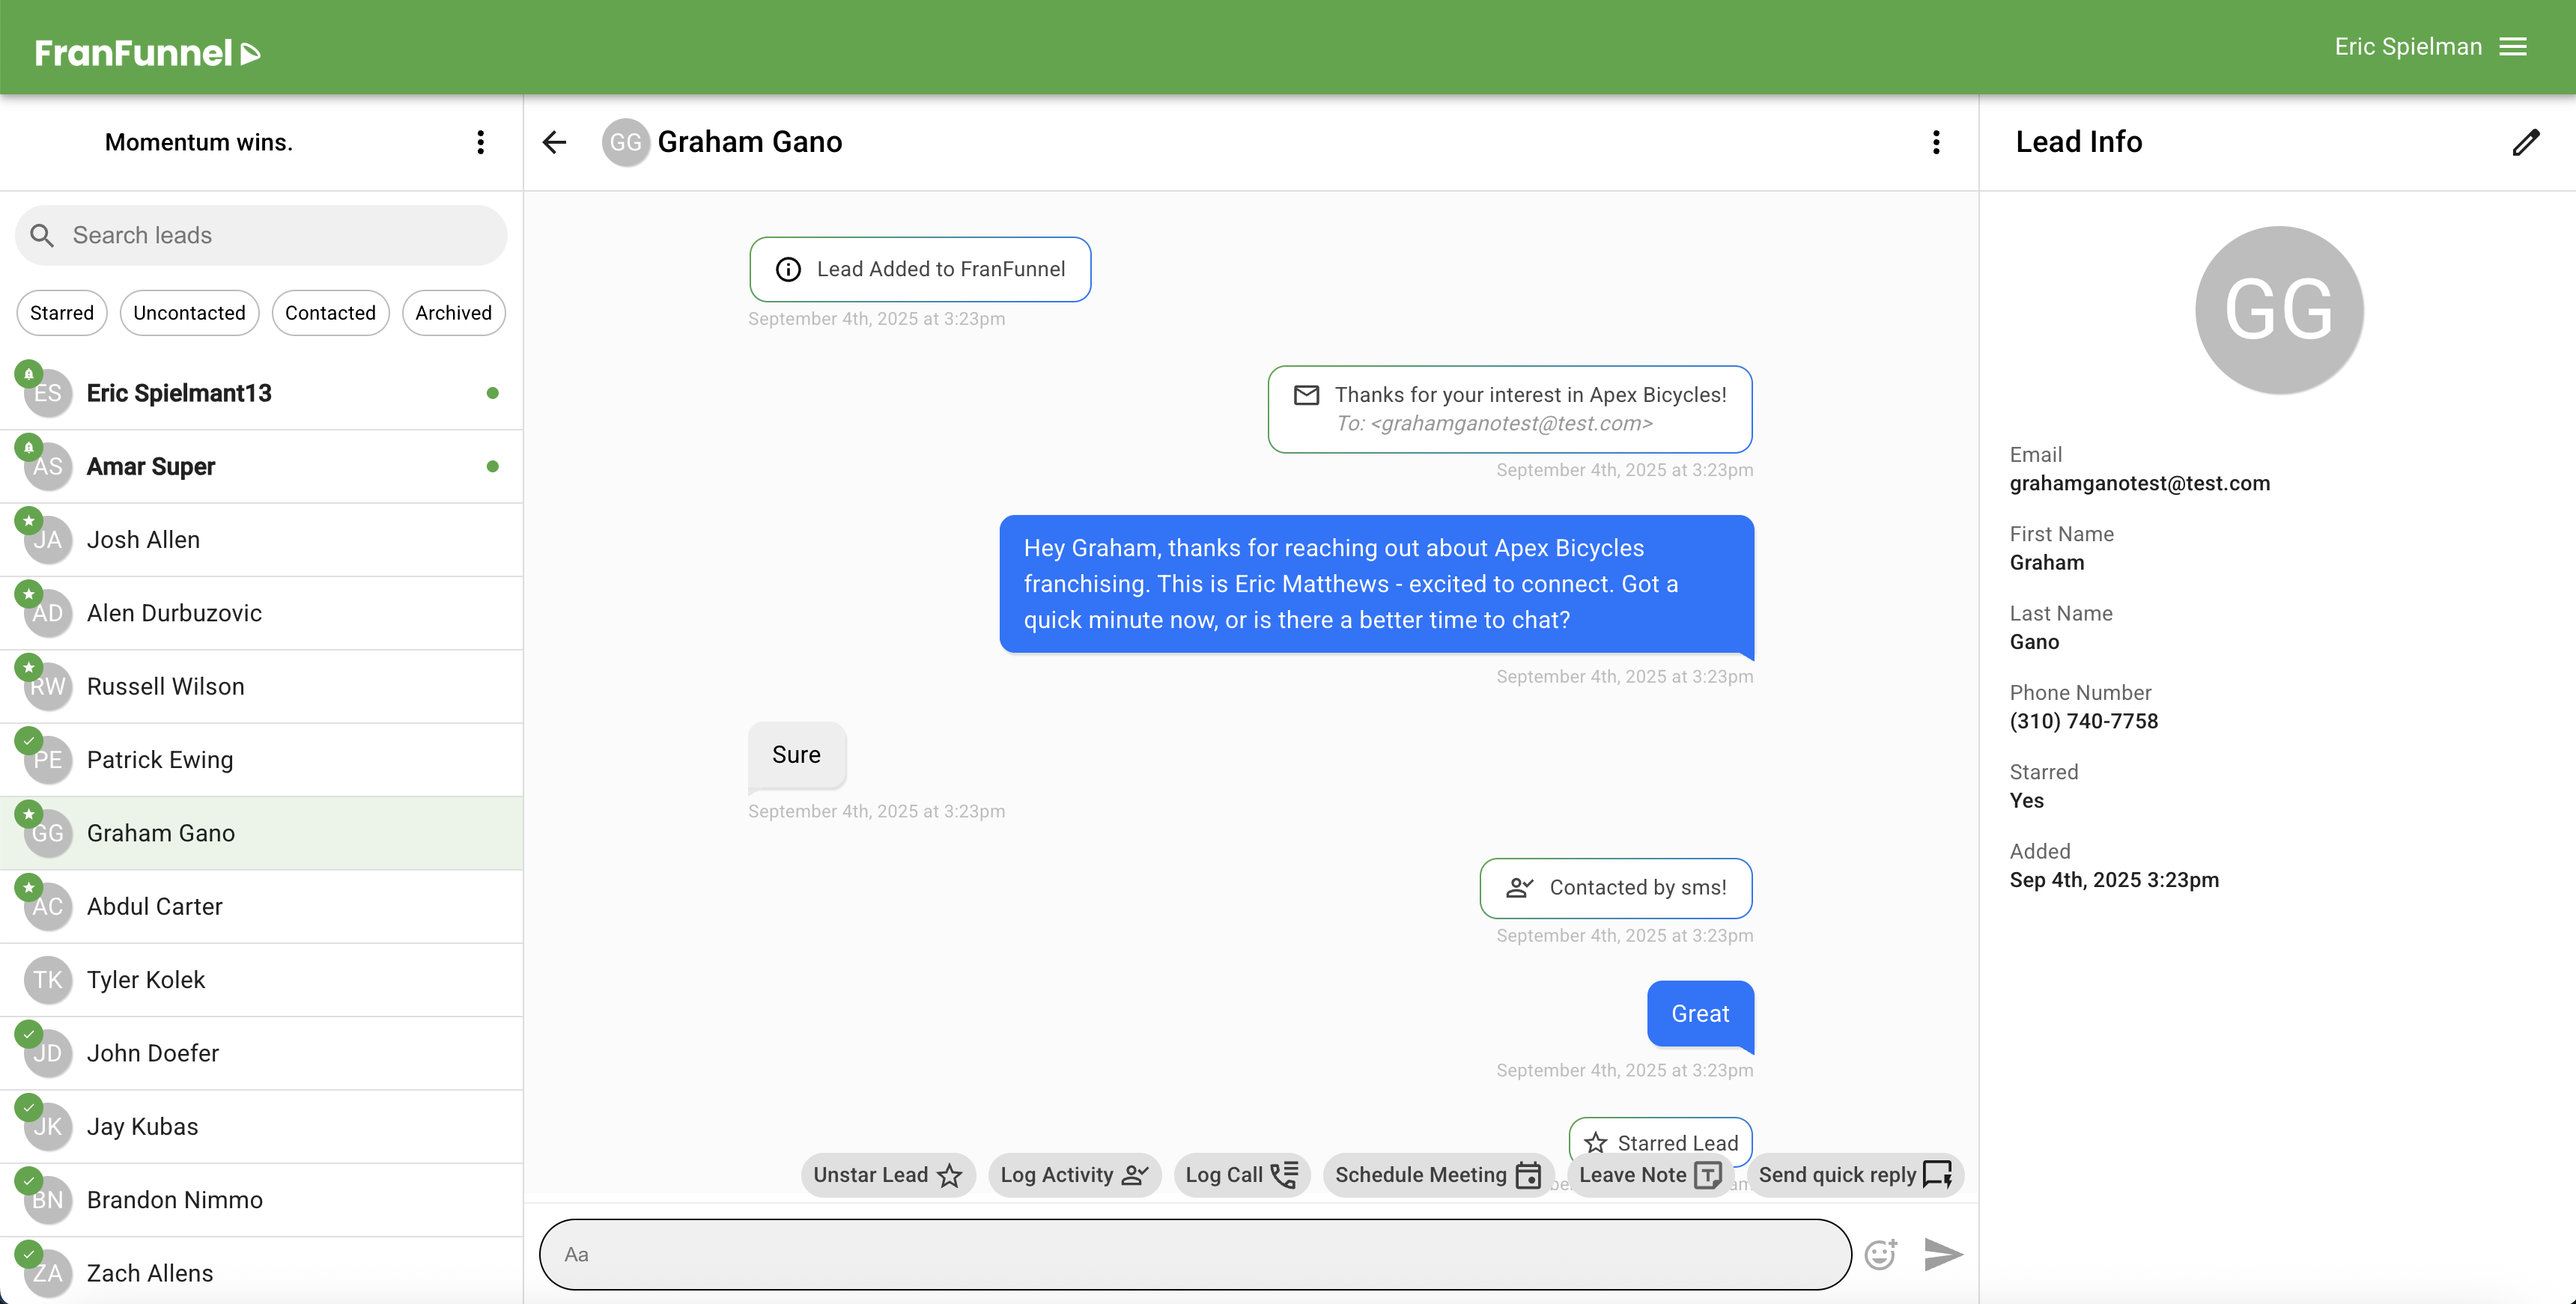Click the Unstar Lead button
Image resolution: width=2576 pixels, height=1304 pixels.
(x=887, y=1175)
